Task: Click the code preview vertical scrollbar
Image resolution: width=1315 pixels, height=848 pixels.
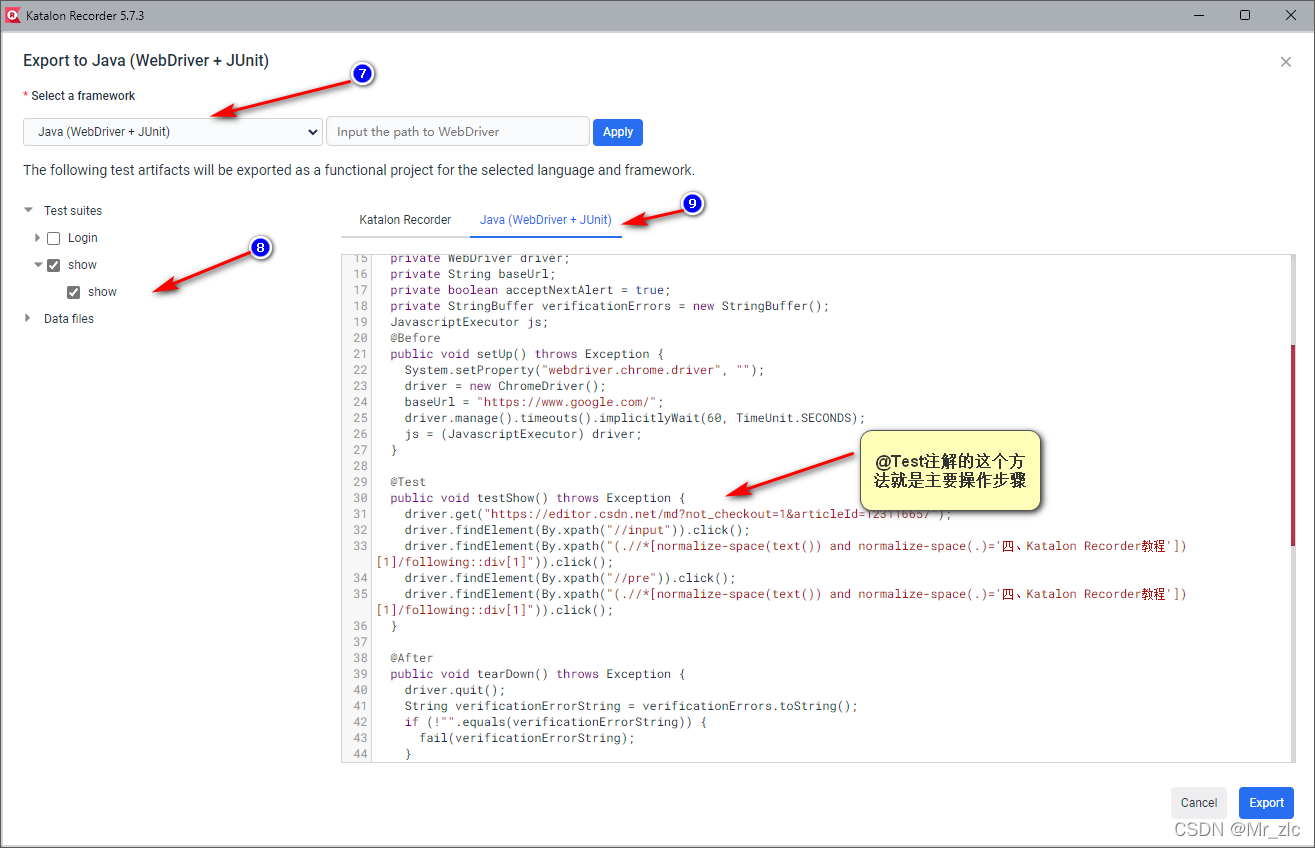Action: tap(1293, 445)
